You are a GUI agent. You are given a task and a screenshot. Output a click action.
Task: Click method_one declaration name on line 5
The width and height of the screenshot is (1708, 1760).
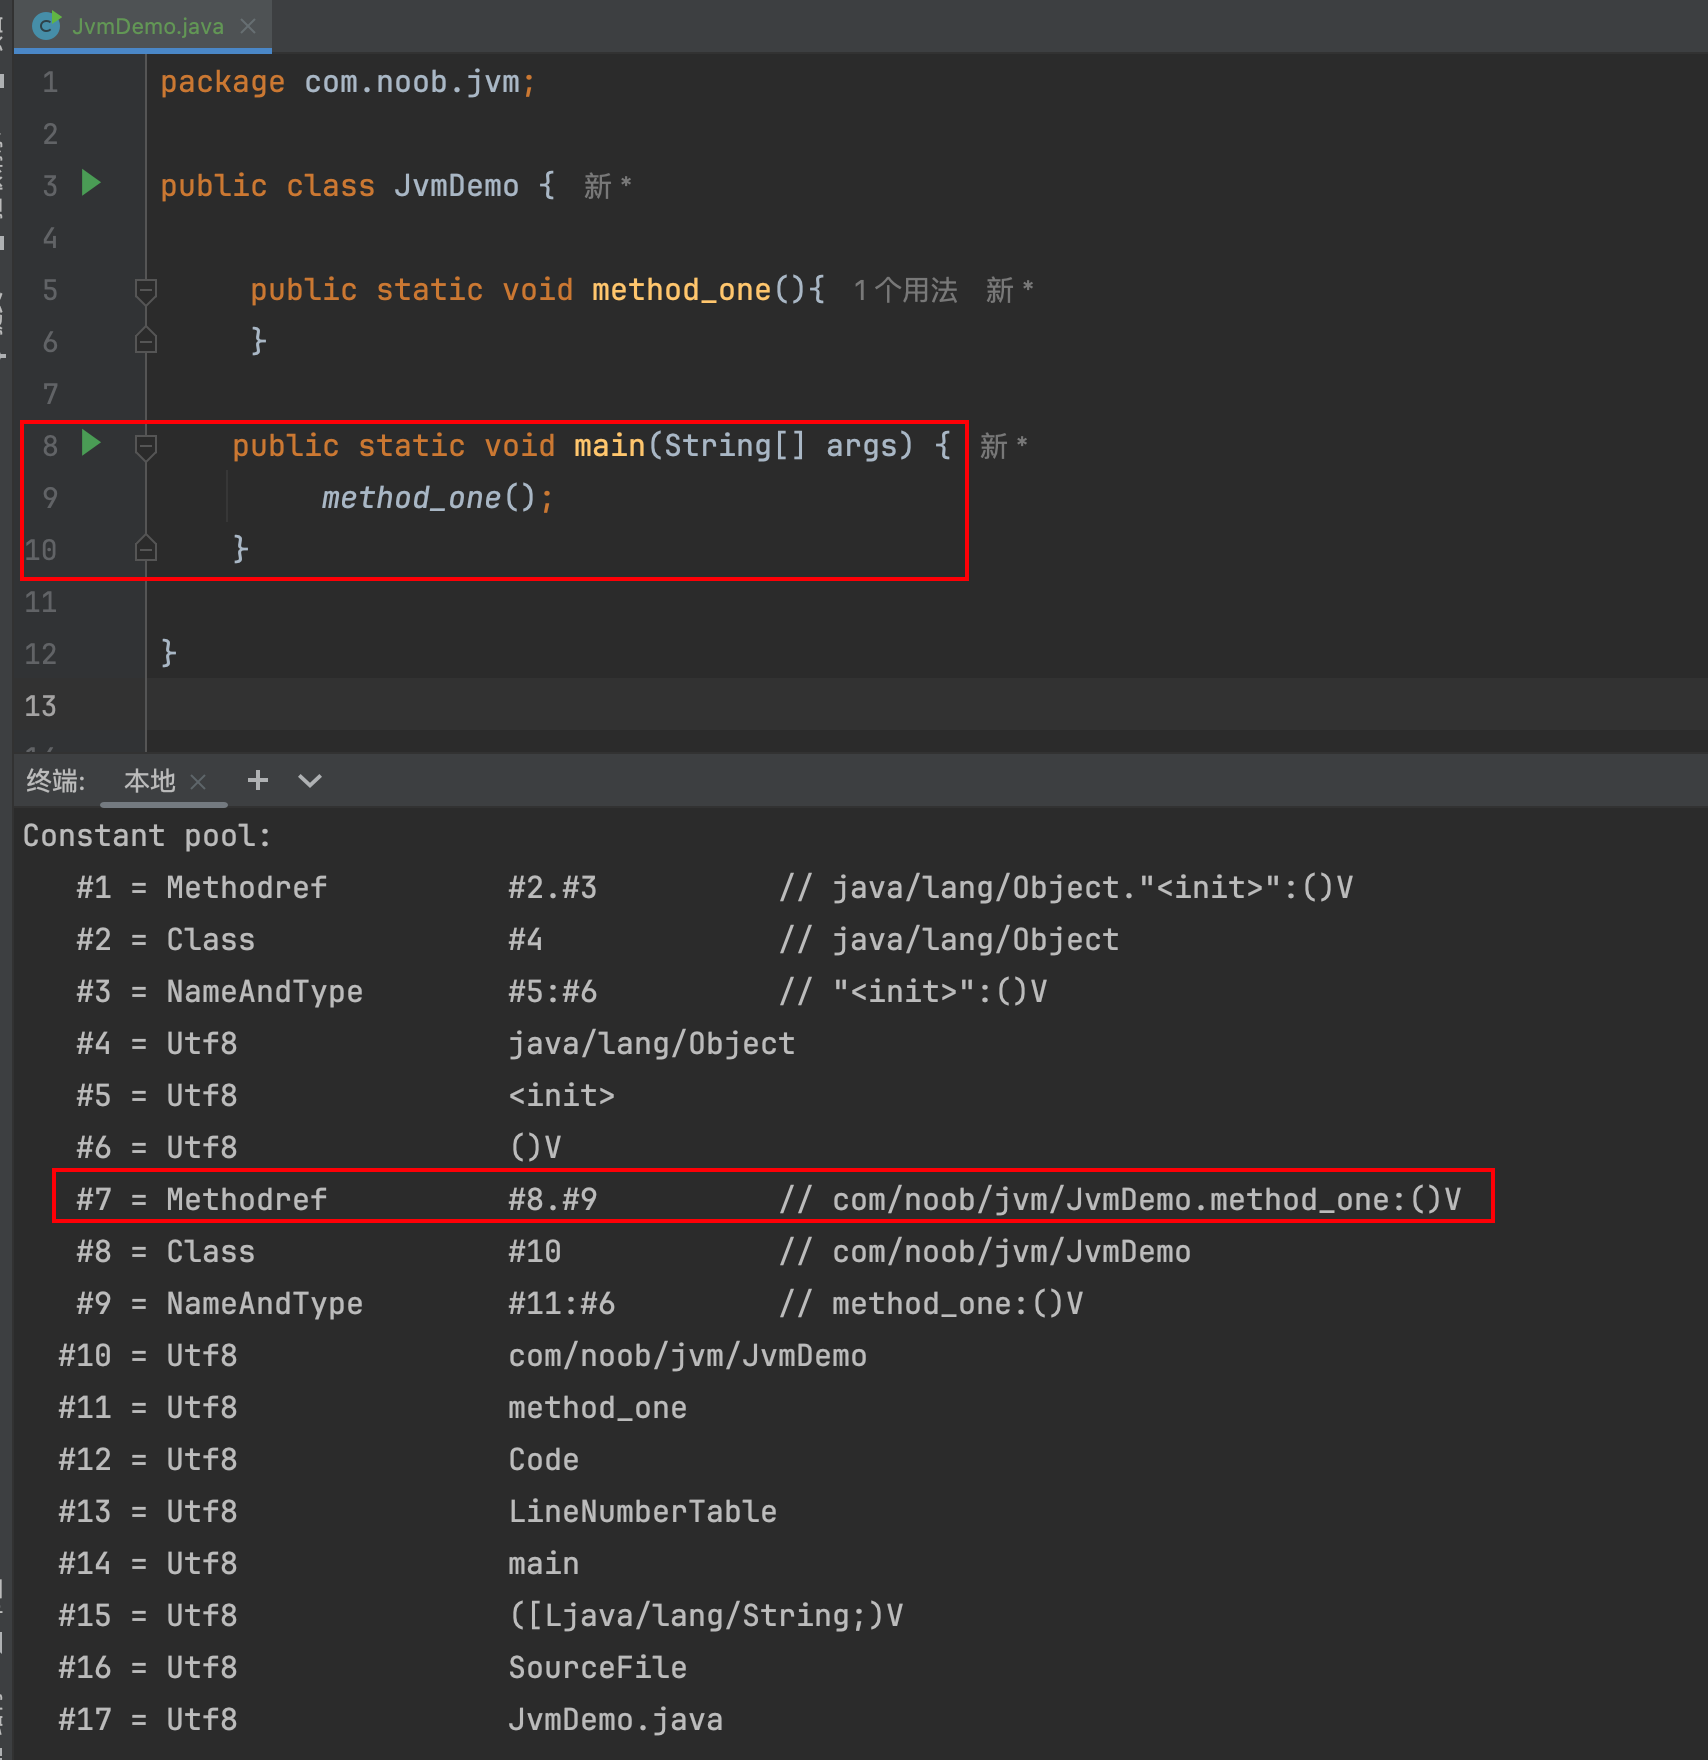681,290
